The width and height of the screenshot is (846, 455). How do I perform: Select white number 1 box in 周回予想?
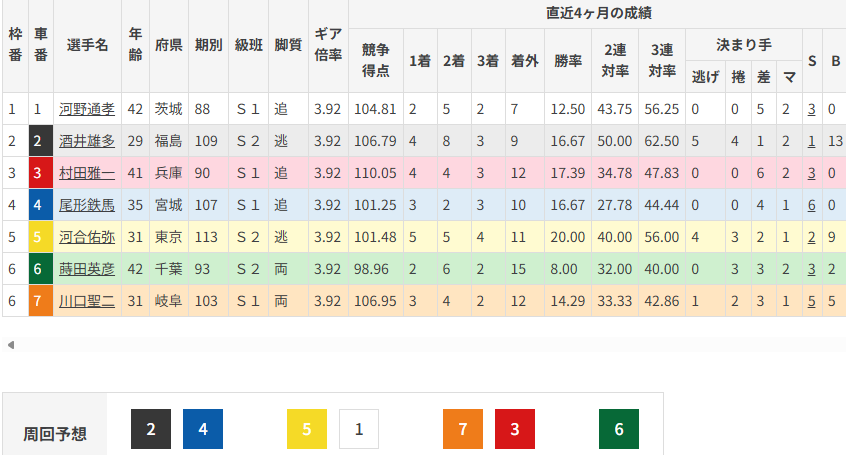pyautogui.click(x=359, y=429)
